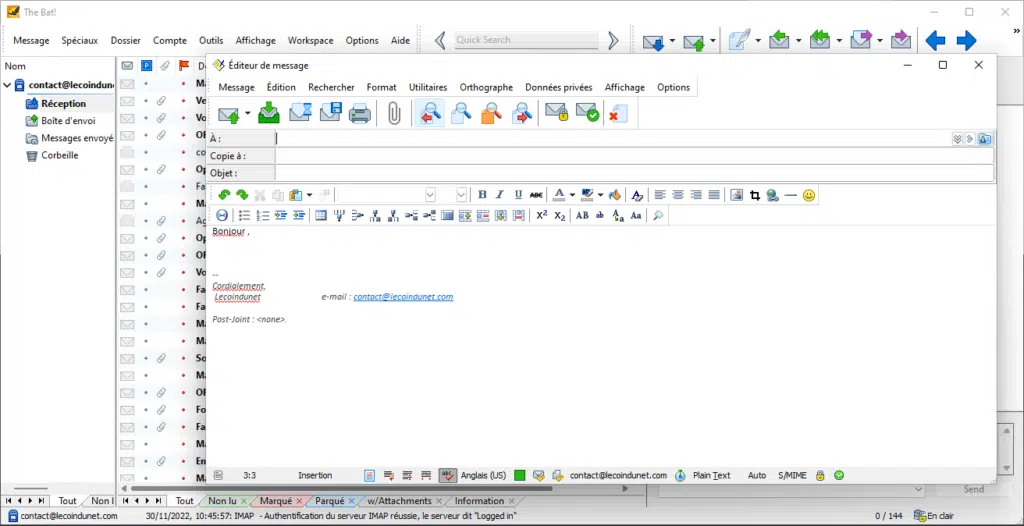Switch to the w/Attachments tab
Viewport: 1024px width, 526px height.
coord(399,501)
